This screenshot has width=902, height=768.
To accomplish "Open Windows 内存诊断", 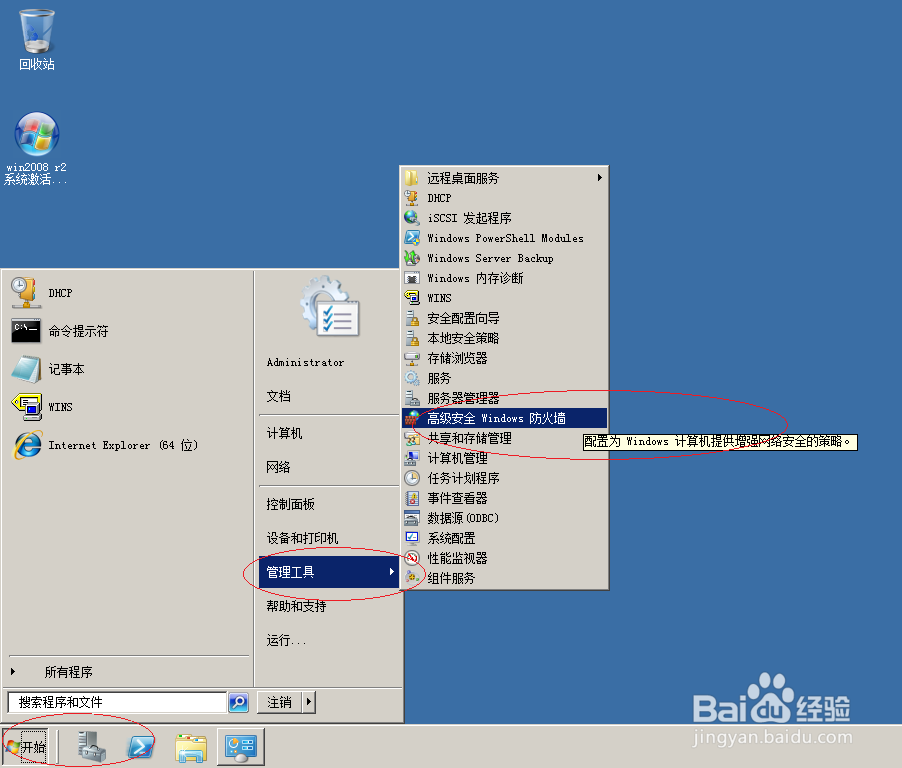I will pos(504,278).
